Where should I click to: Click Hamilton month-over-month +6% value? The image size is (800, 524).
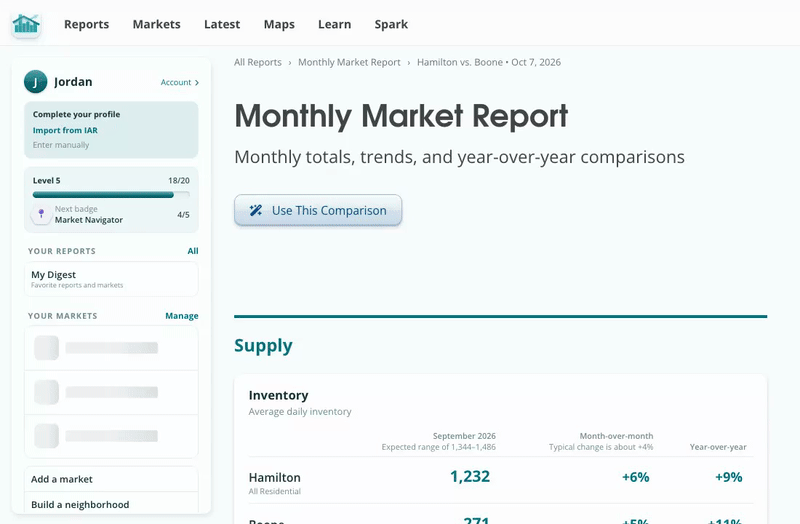pos(635,477)
